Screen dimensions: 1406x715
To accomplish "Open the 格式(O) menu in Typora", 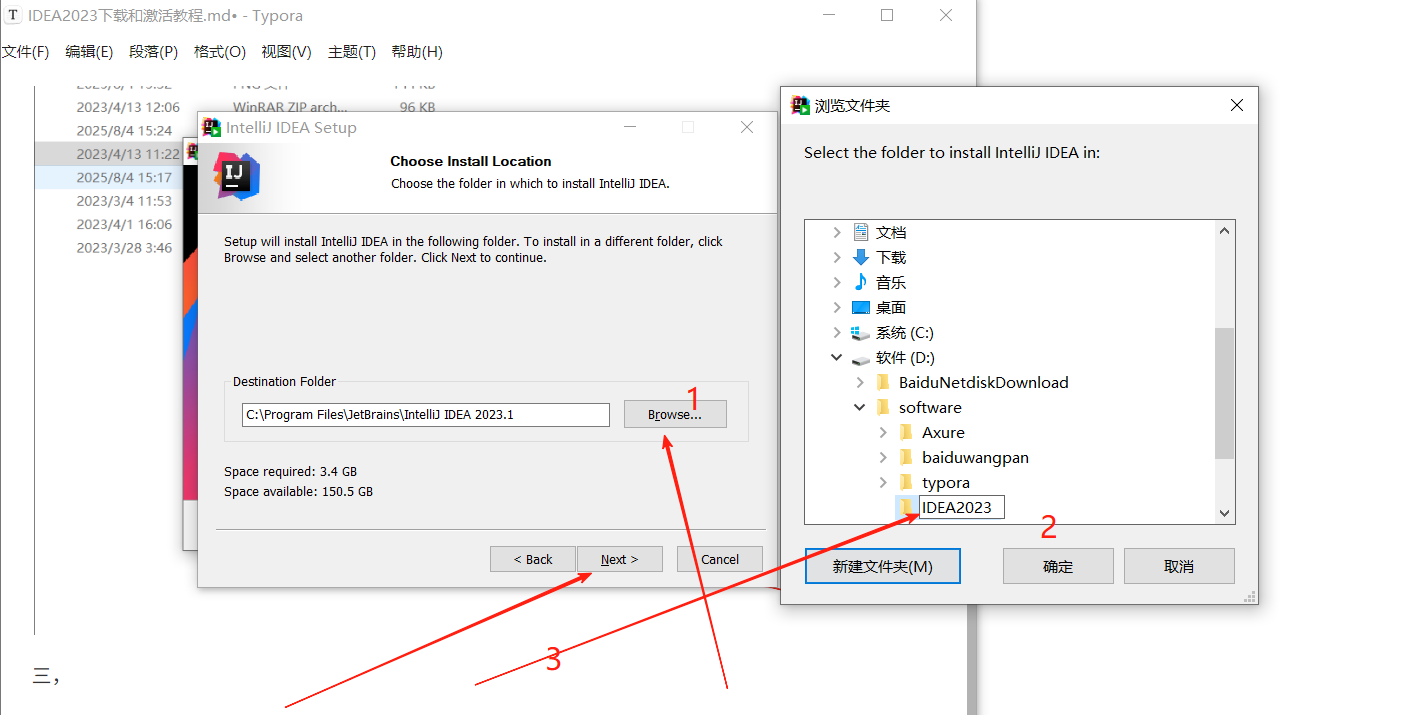I will pyautogui.click(x=219, y=52).
